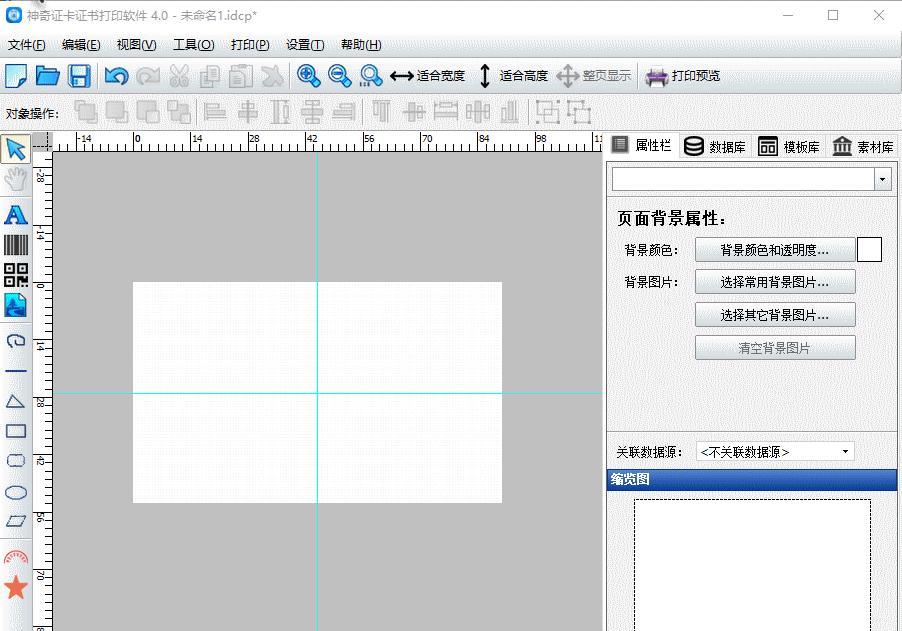Select the hand pan tool

(x=16, y=179)
